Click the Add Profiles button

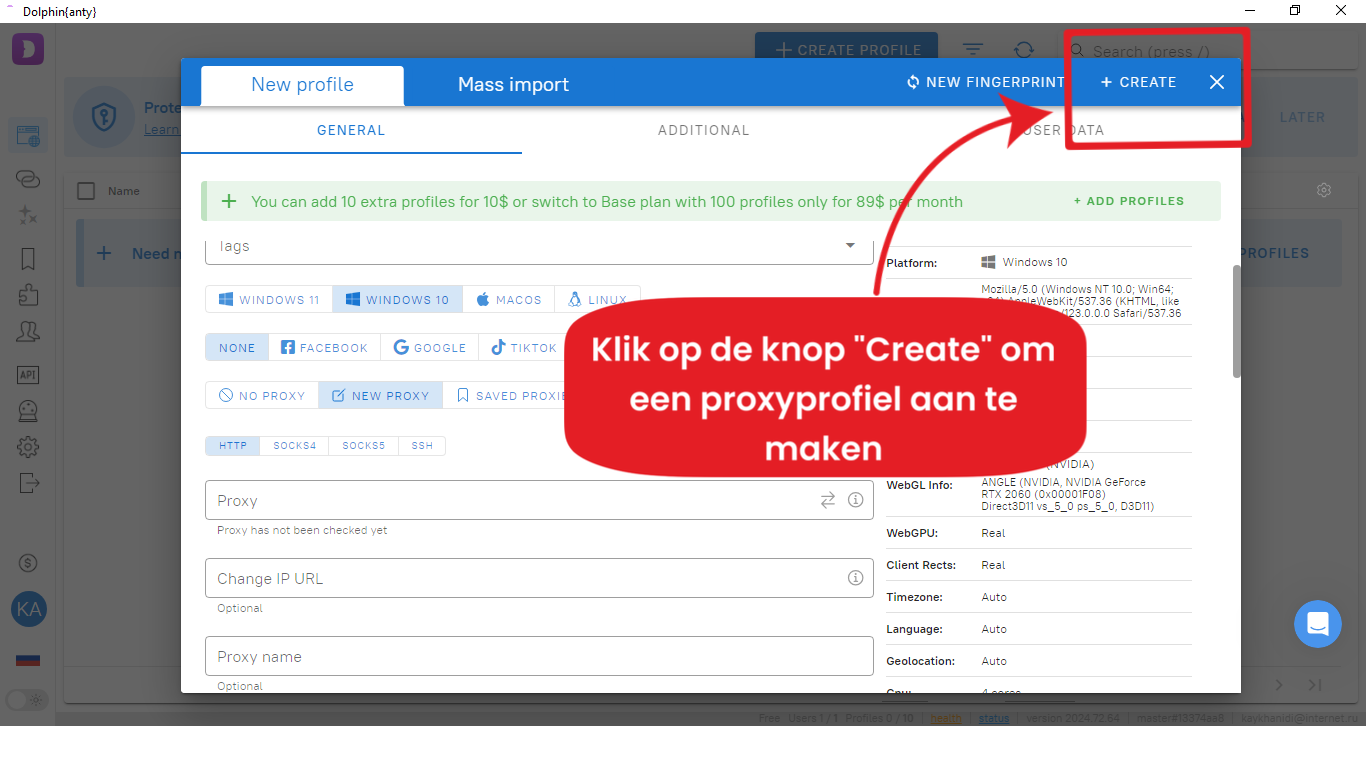[x=1129, y=201]
